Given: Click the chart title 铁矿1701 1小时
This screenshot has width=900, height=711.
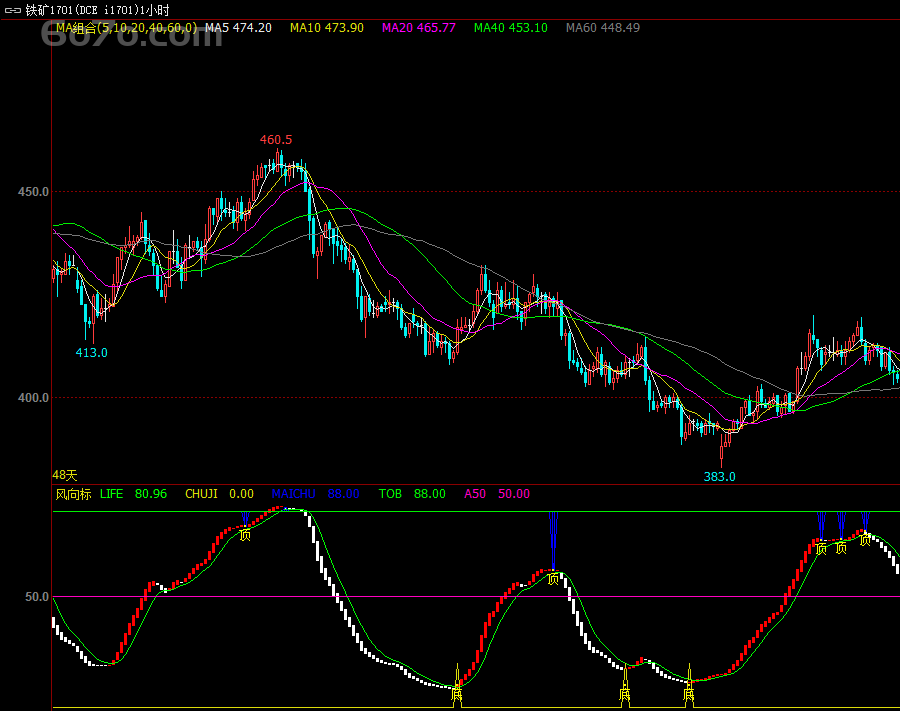Looking at the screenshot, I should tap(82, 10).
